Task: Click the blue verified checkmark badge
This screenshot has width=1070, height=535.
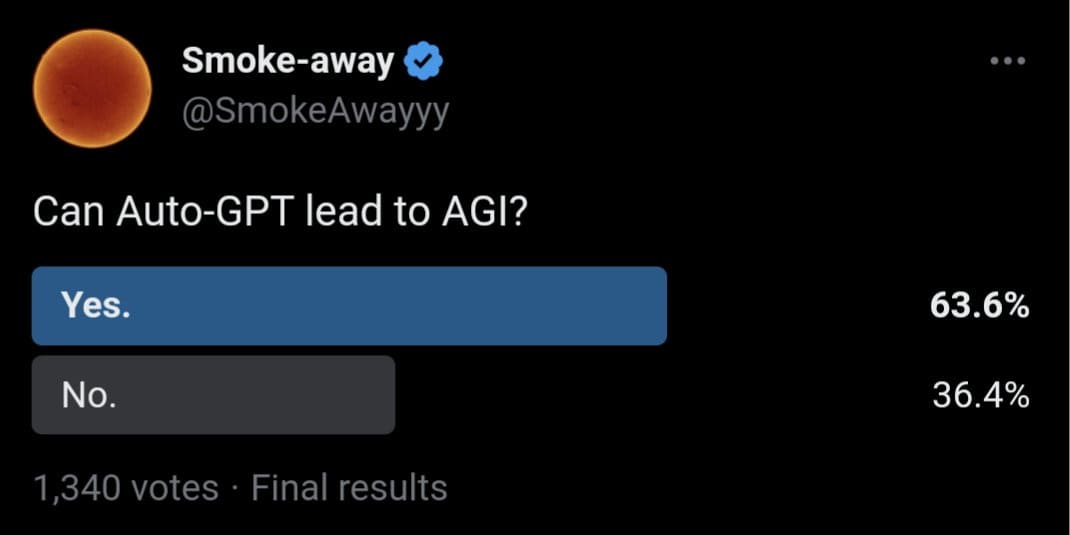Action: pos(424,64)
